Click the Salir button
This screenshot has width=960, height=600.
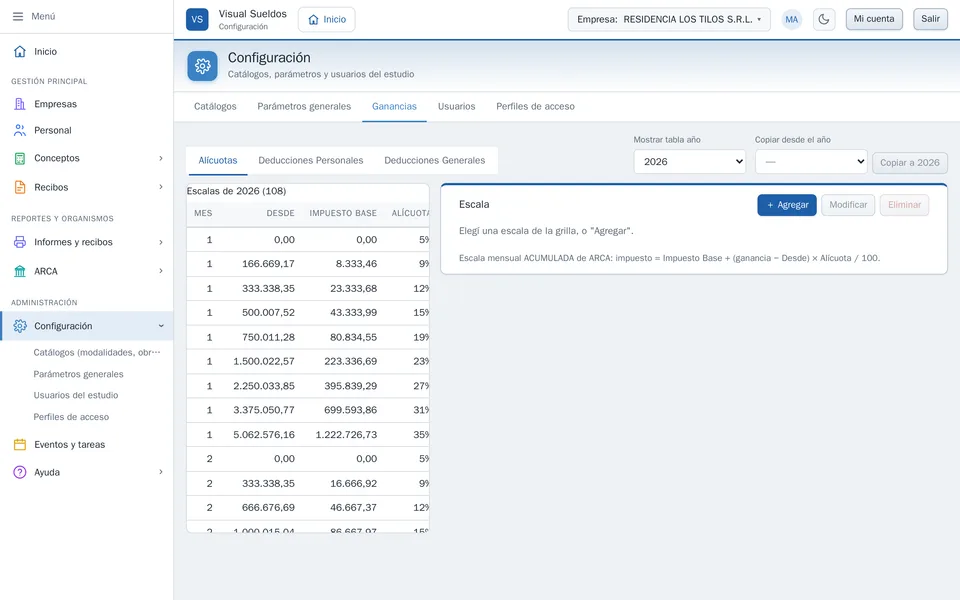click(930, 19)
